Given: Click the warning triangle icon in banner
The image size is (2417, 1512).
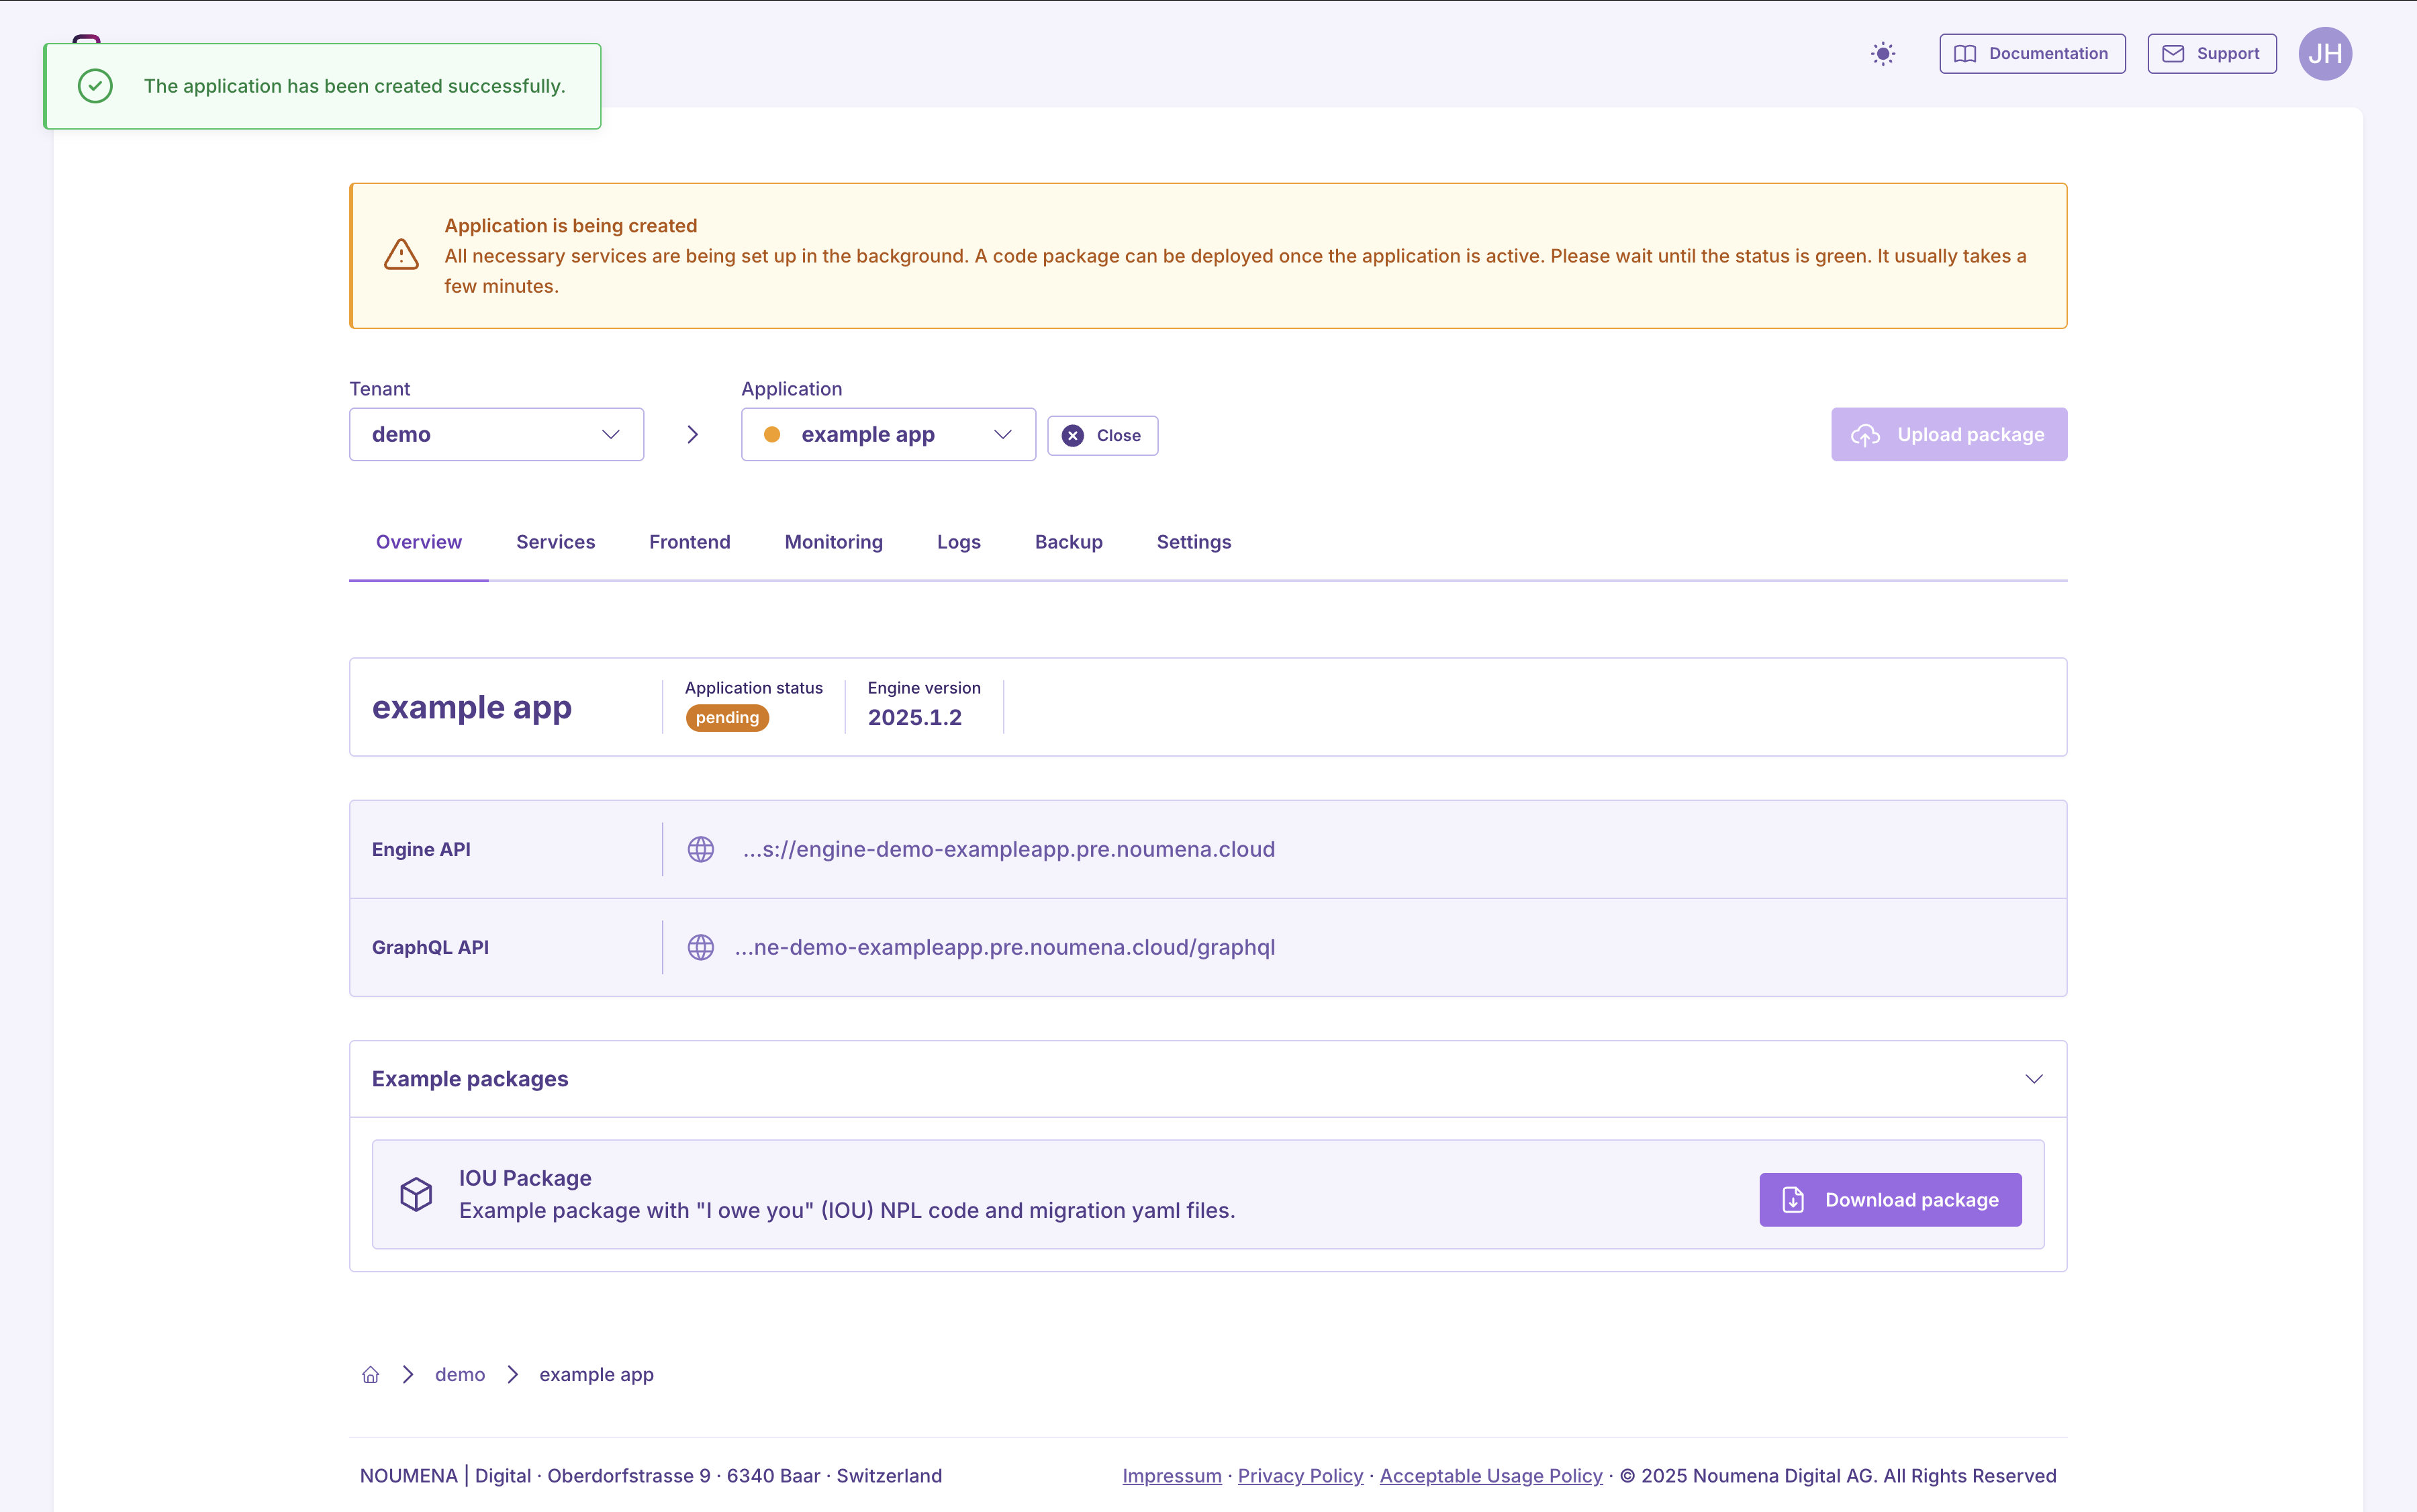Looking at the screenshot, I should point(401,255).
